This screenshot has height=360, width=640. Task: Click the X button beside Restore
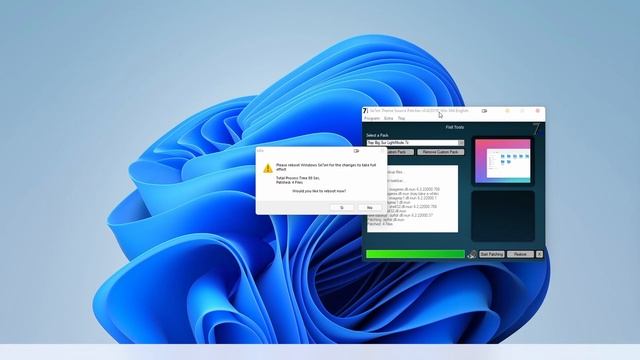click(539, 254)
